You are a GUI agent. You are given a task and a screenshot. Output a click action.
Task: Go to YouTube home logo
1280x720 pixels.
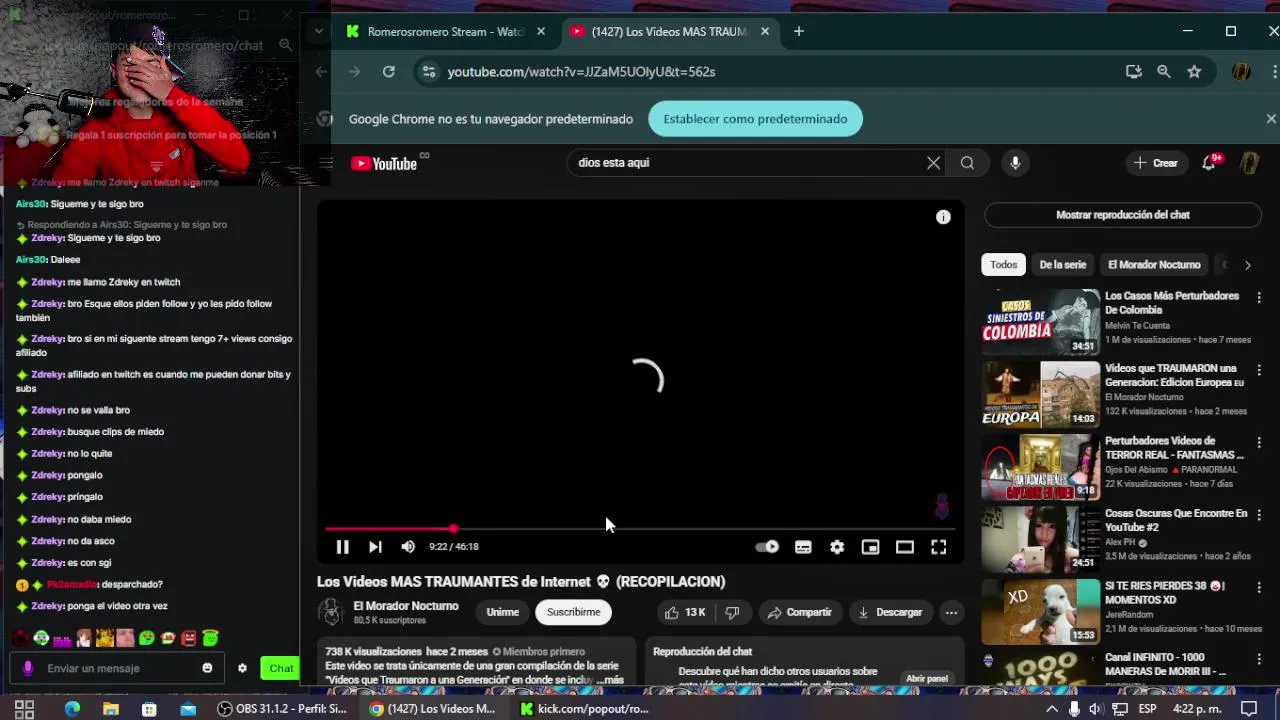pos(385,164)
